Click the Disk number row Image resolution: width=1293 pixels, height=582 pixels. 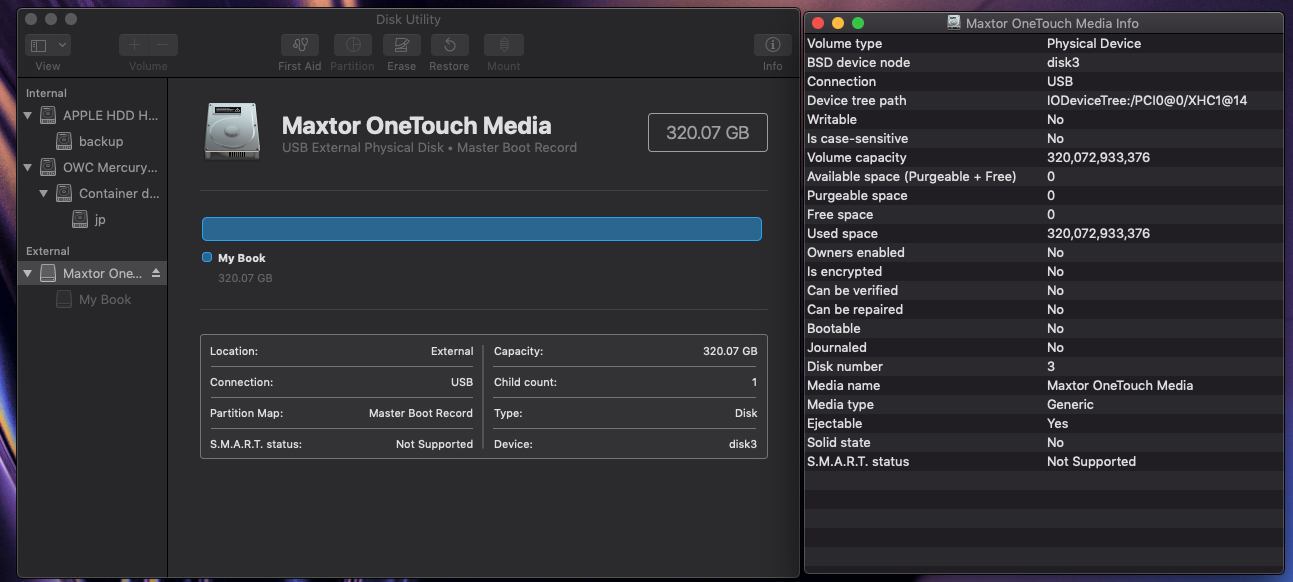tap(1044, 366)
